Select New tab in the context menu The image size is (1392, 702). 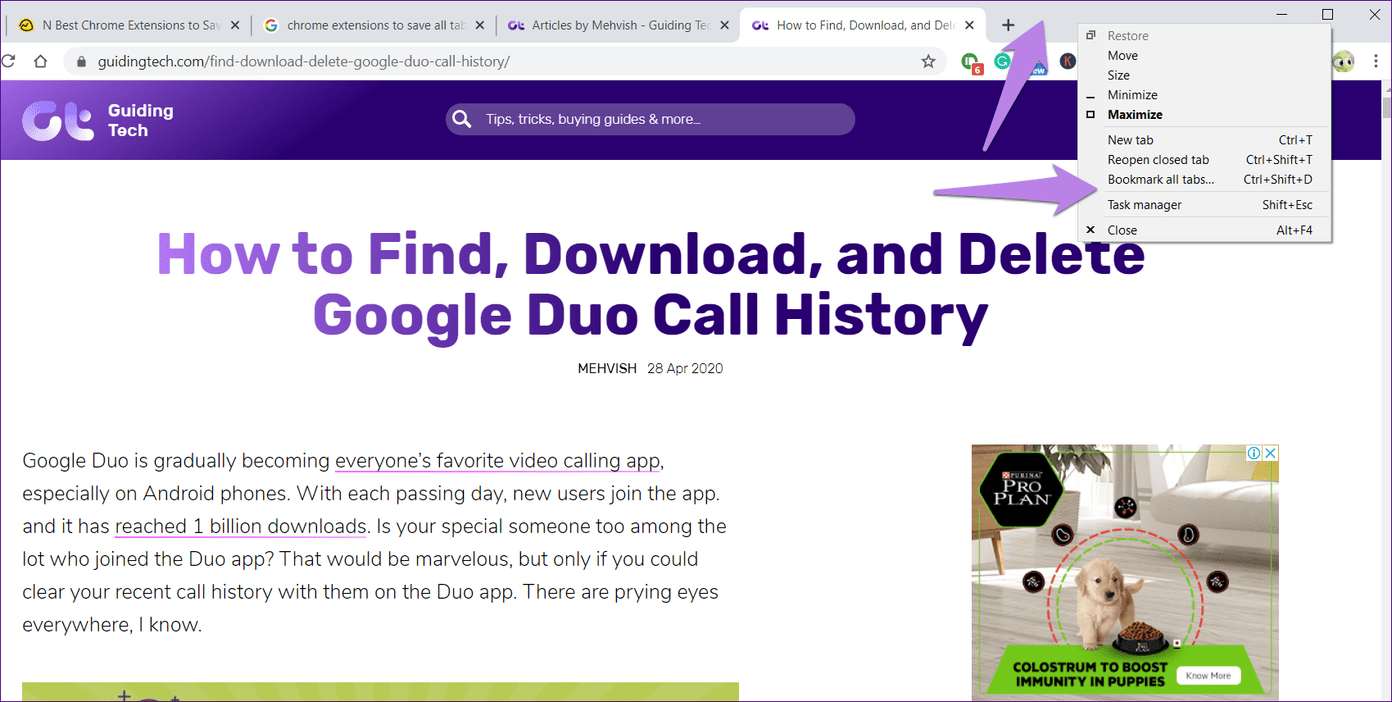tap(1204, 140)
